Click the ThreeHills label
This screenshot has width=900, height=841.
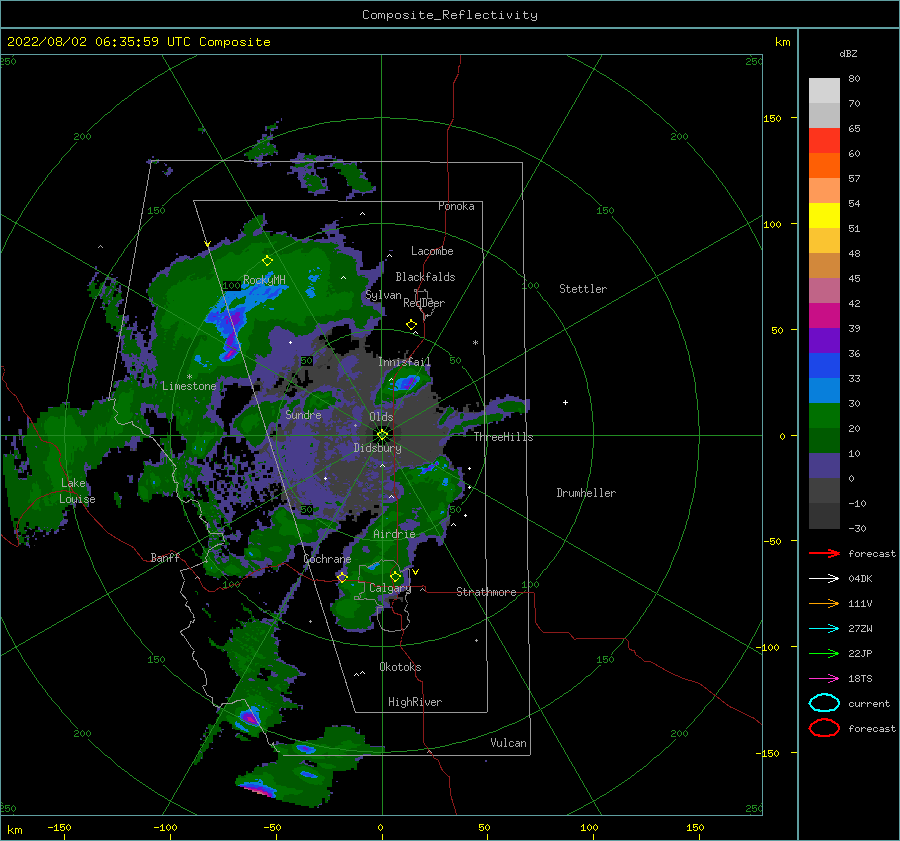click(x=503, y=437)
